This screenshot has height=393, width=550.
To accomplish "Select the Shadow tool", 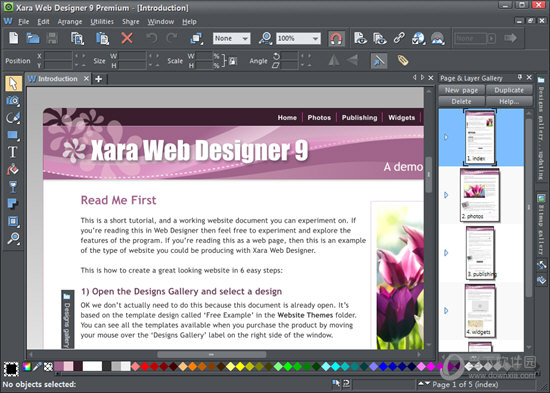I will click(13, 204).
